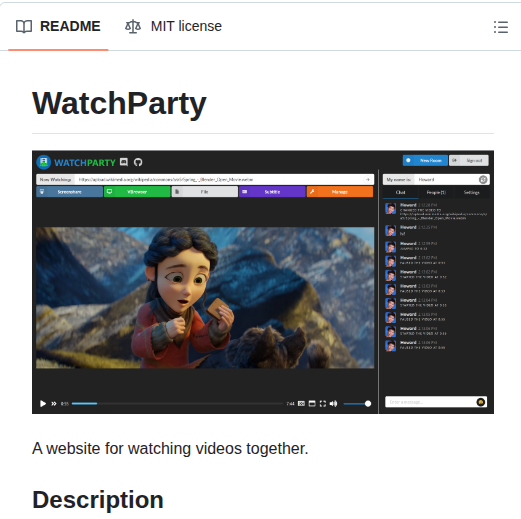
Task: Click the subtitles icon in the player controls
Action: (x=301, y=404)
